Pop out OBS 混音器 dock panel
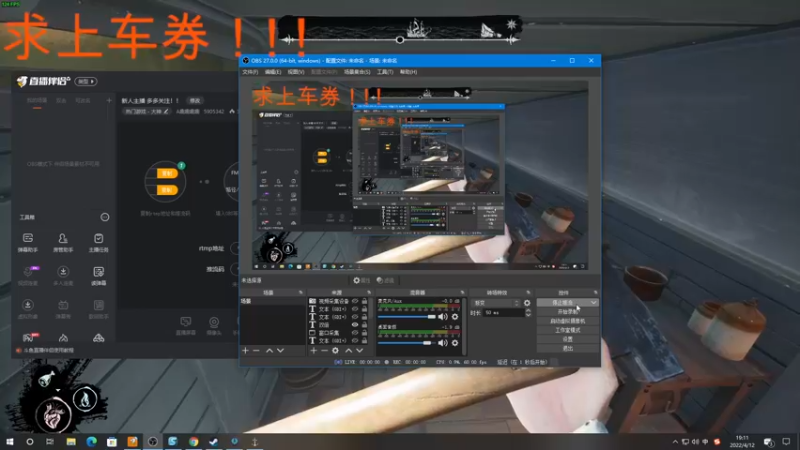The height and width of the screenshot is (450, 800). pos(462,292)
